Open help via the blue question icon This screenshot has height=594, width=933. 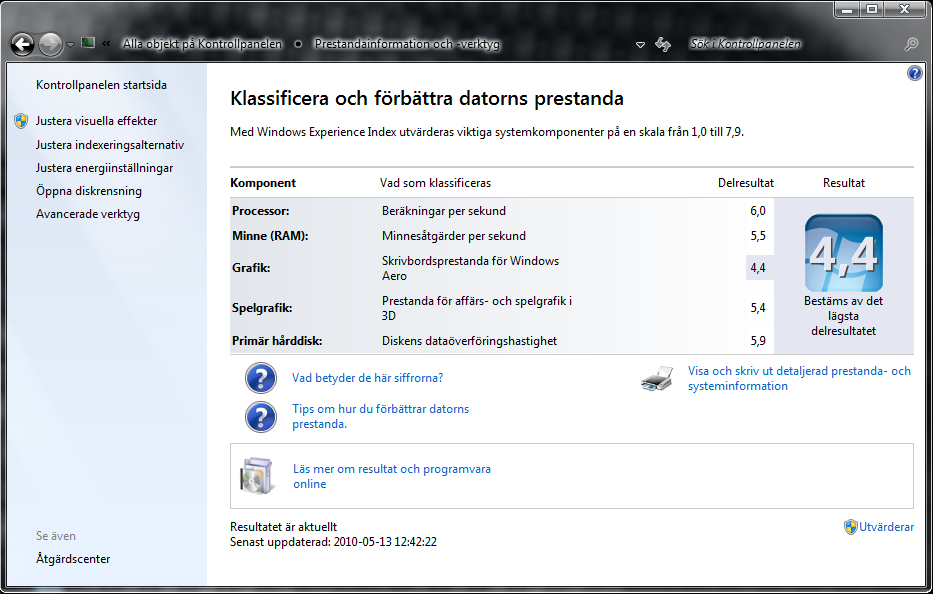point(915,73)
